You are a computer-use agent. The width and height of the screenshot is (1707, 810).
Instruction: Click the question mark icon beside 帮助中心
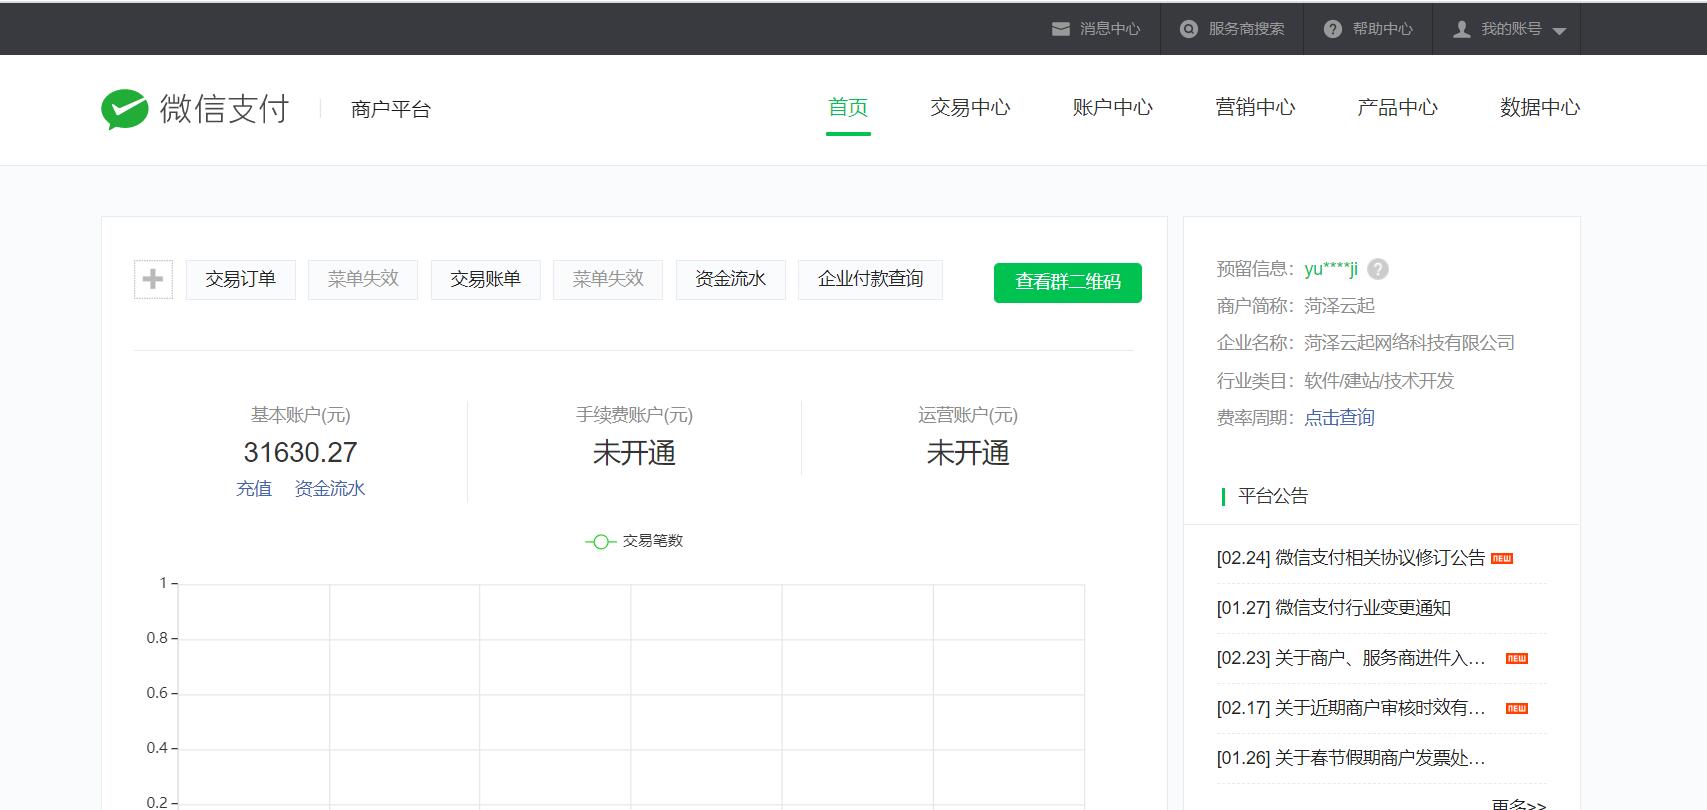pos(1332,29)
